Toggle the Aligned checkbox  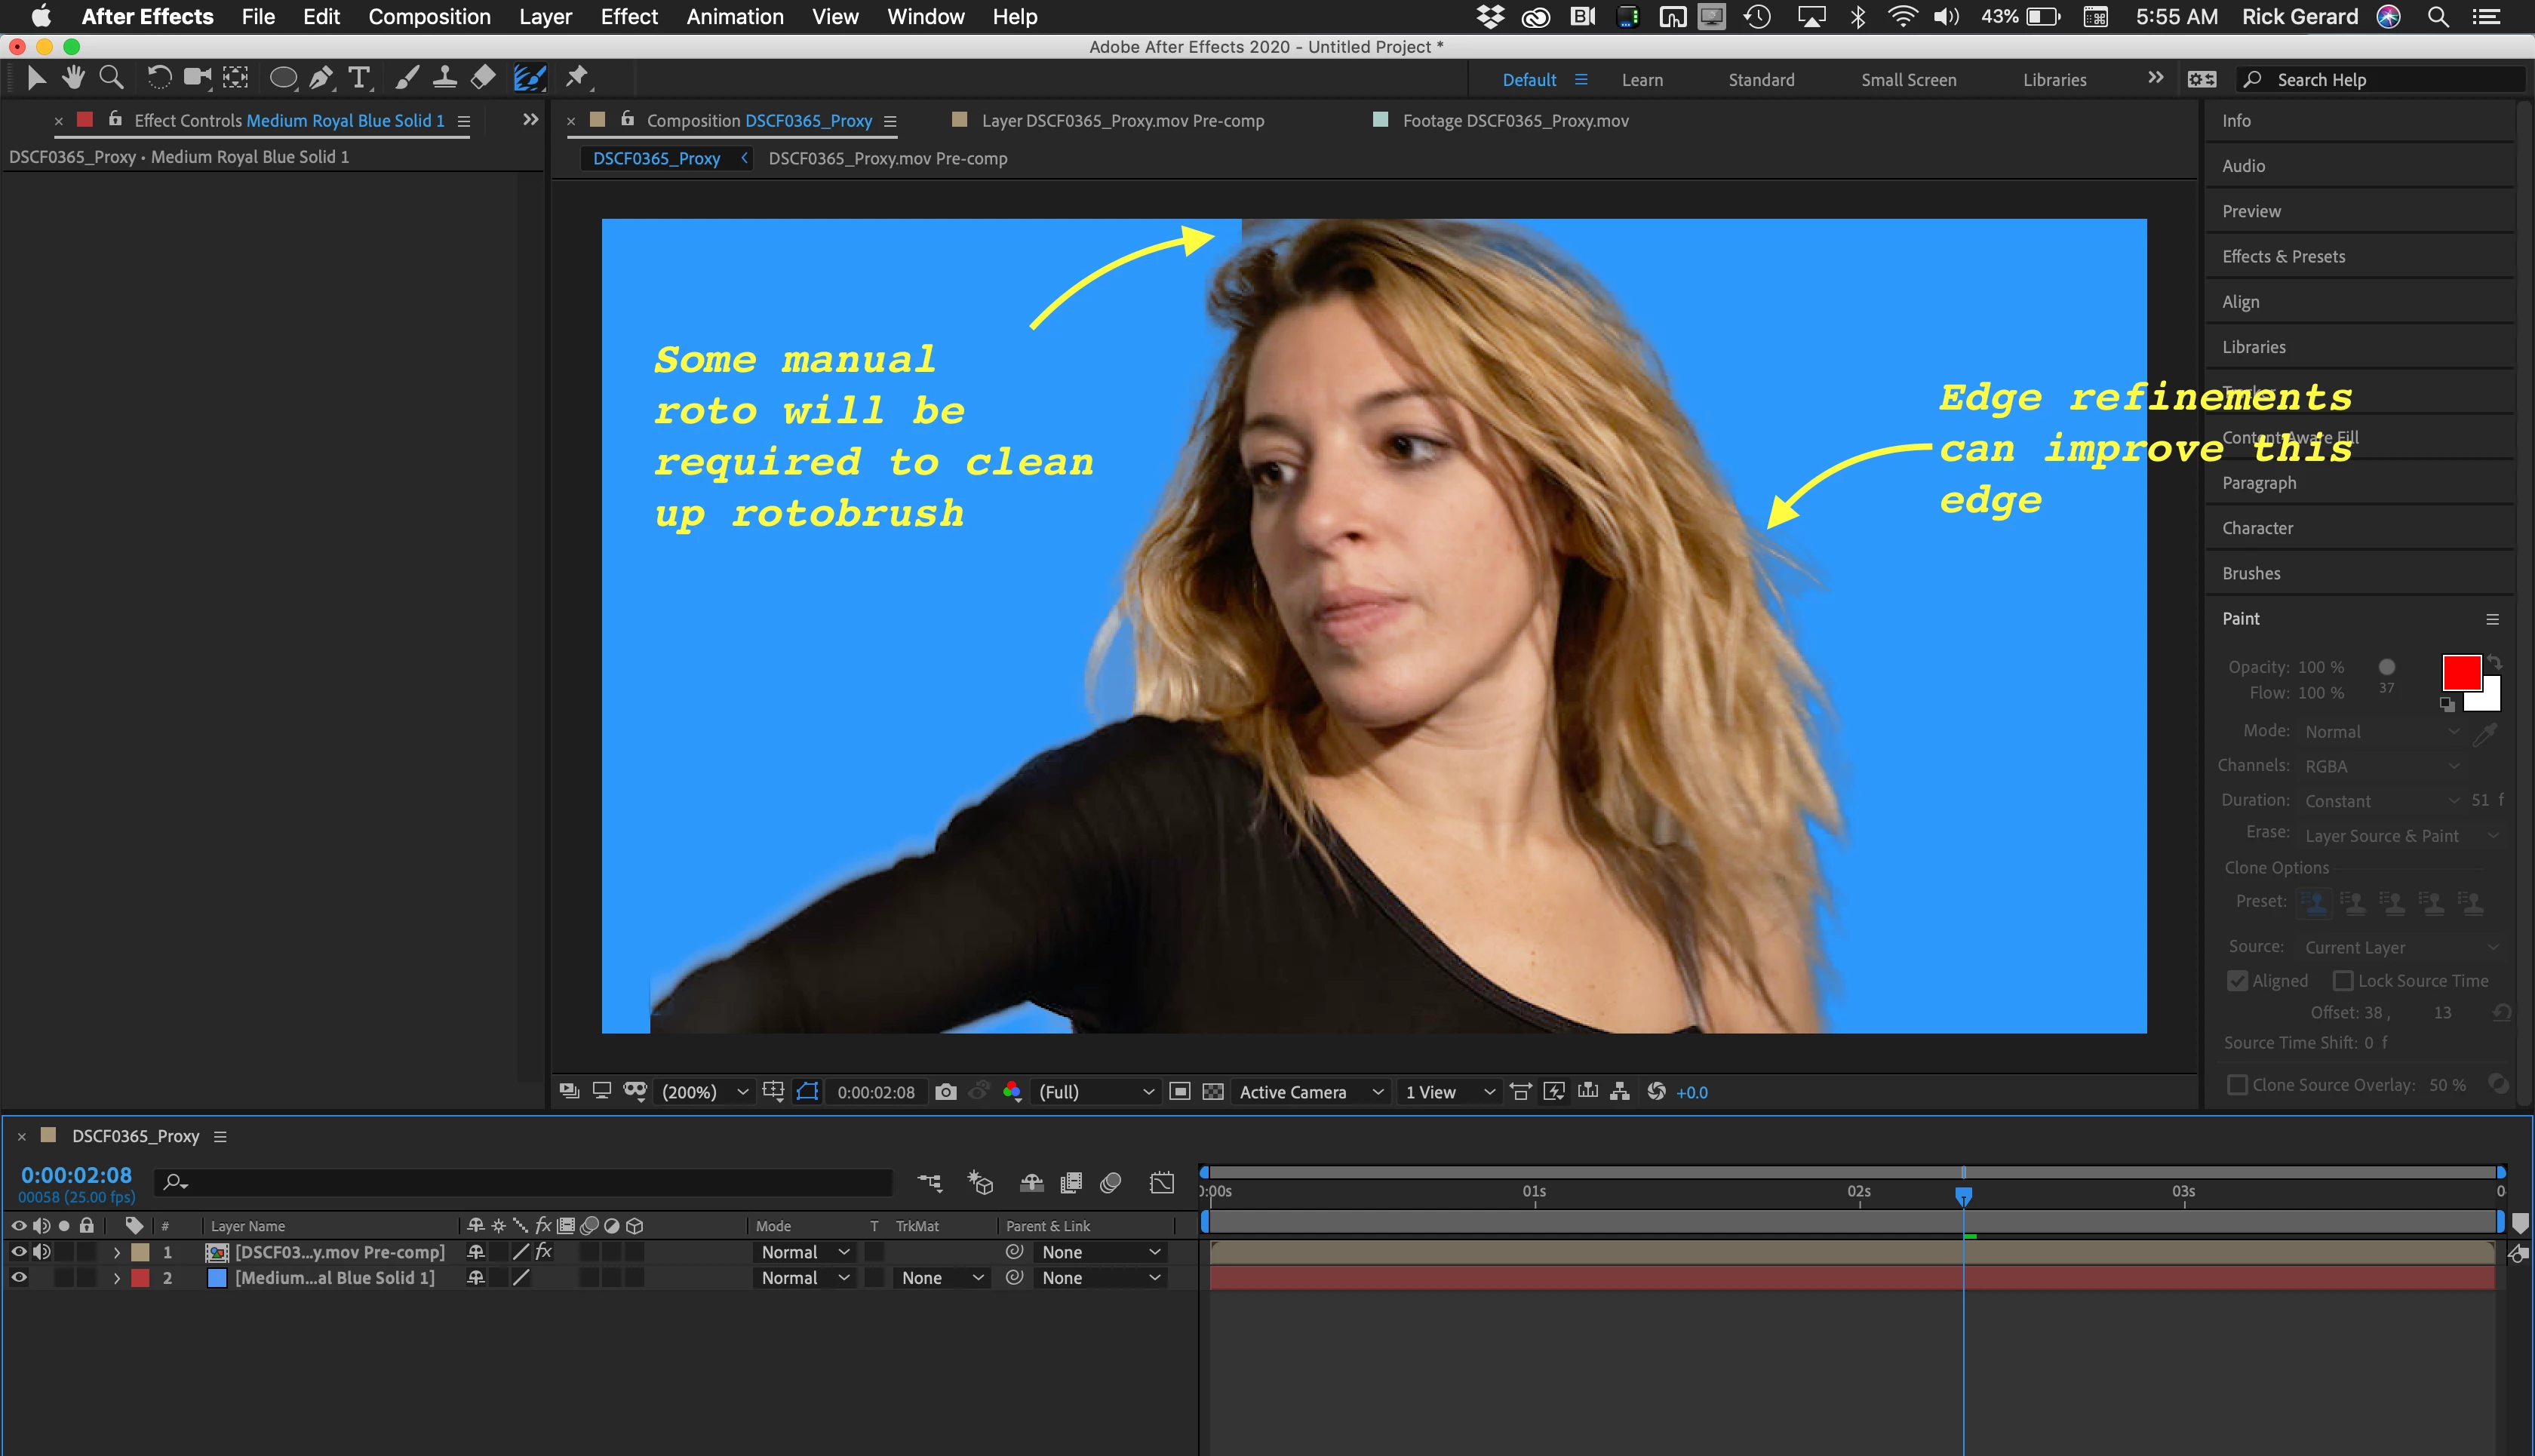click(x=2237, y=981)
